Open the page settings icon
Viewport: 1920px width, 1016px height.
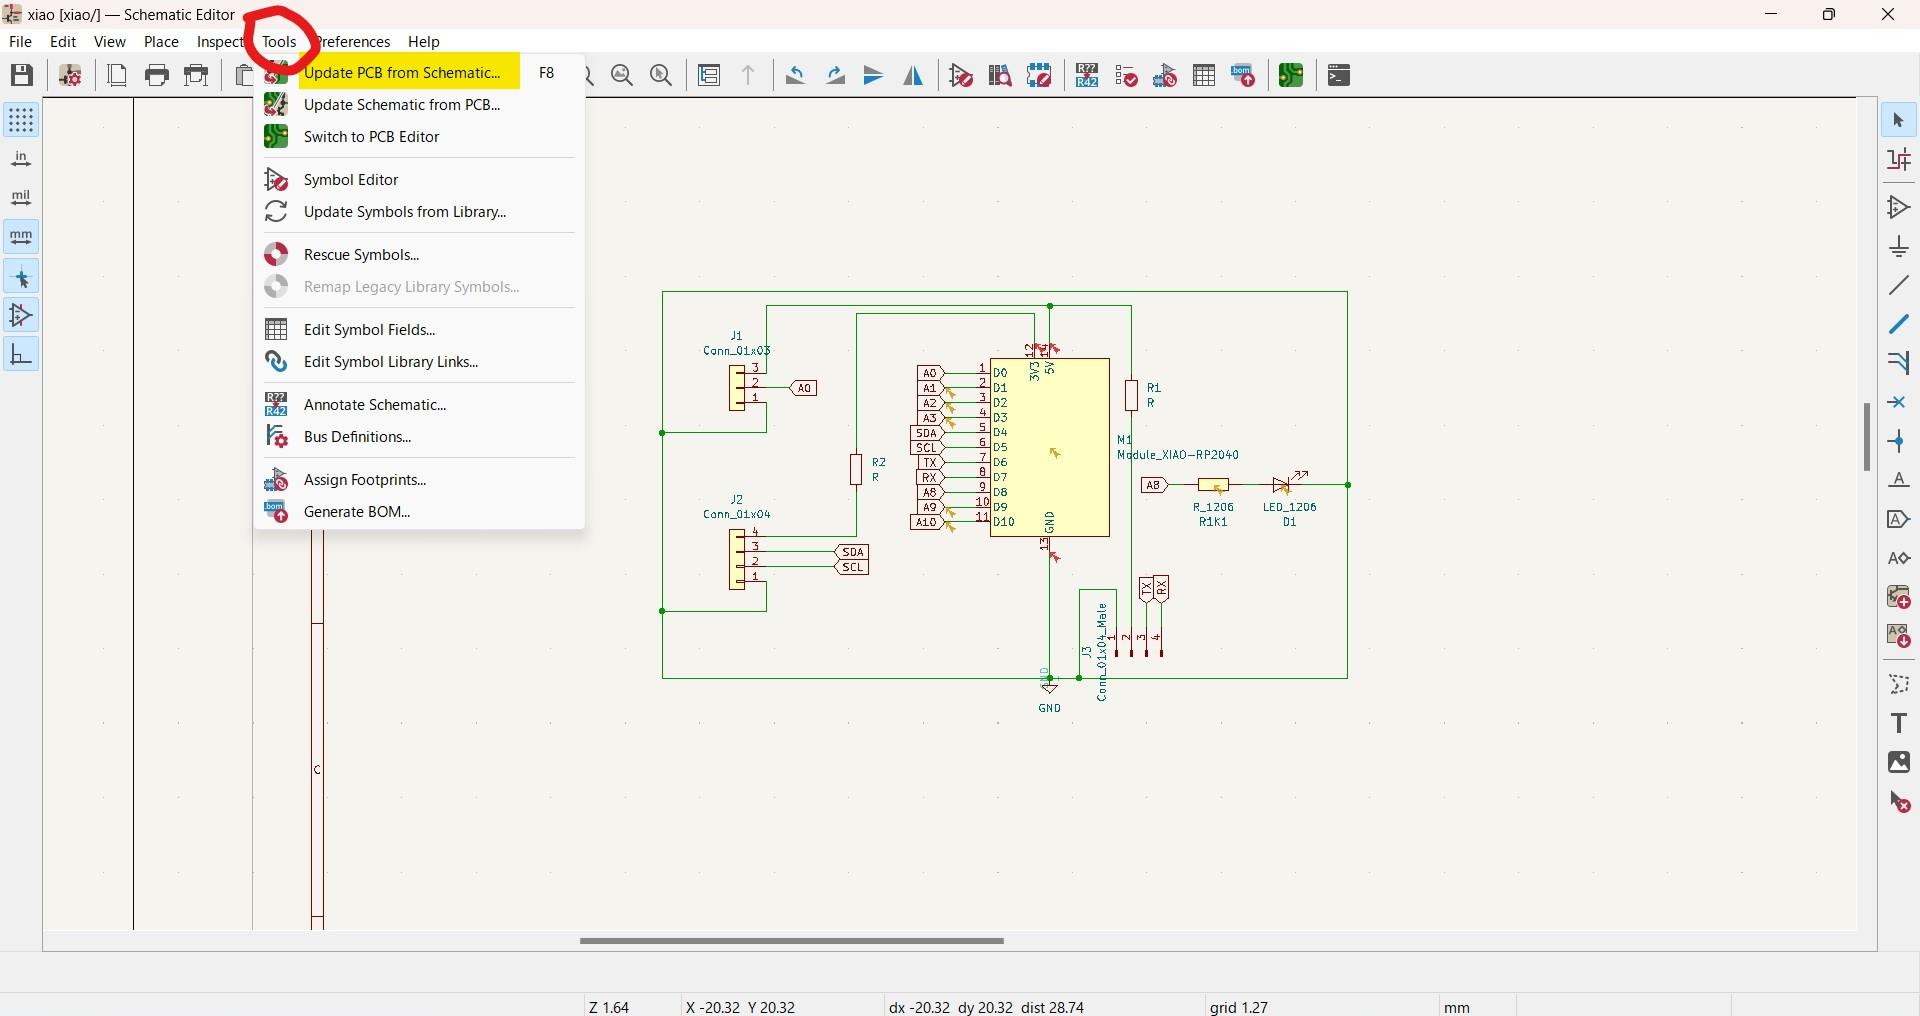coord(117,76)
